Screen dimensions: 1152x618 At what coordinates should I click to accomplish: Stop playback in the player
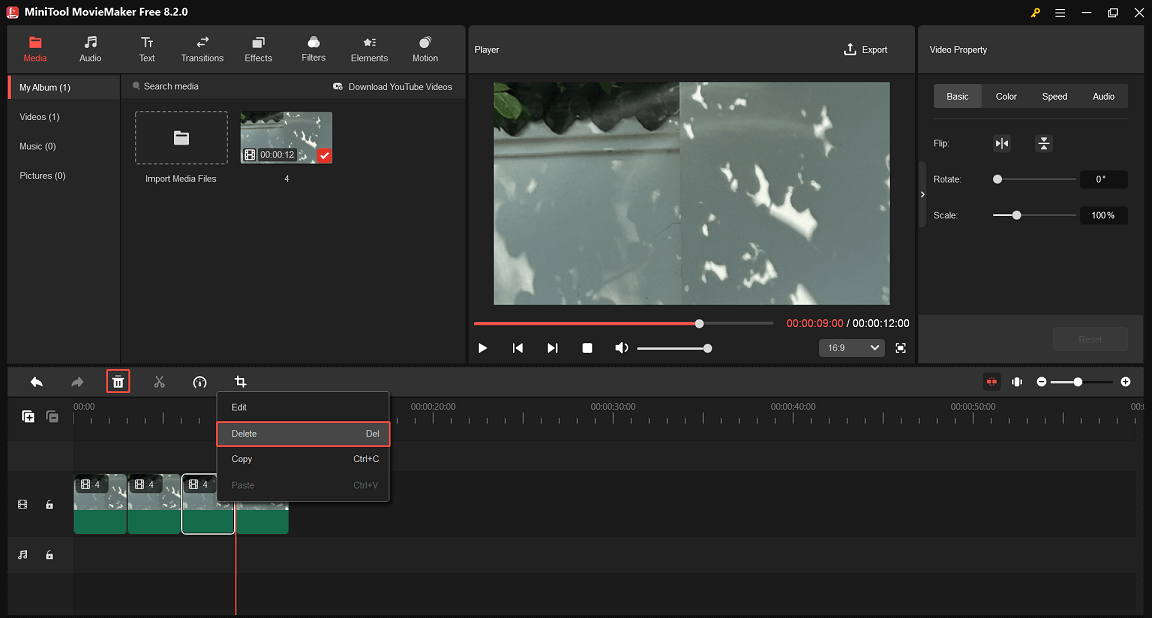pyautogui.click(x=587, y=348)
